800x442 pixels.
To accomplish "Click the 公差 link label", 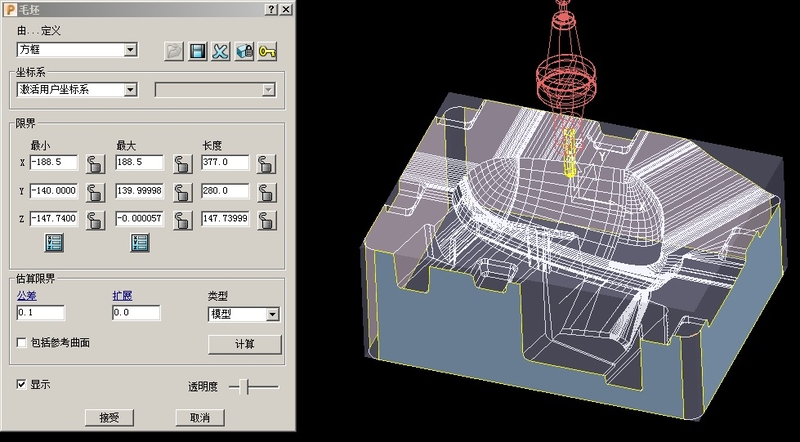I will 27,296.
